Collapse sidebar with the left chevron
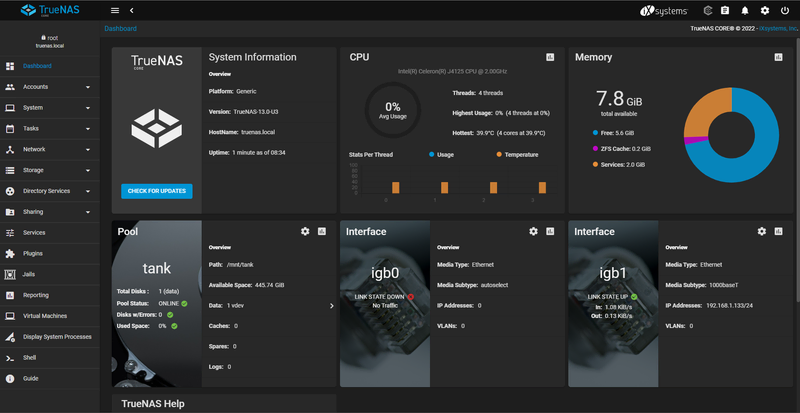Viewport: 800px width, 413px height. [x=132, y=10]
